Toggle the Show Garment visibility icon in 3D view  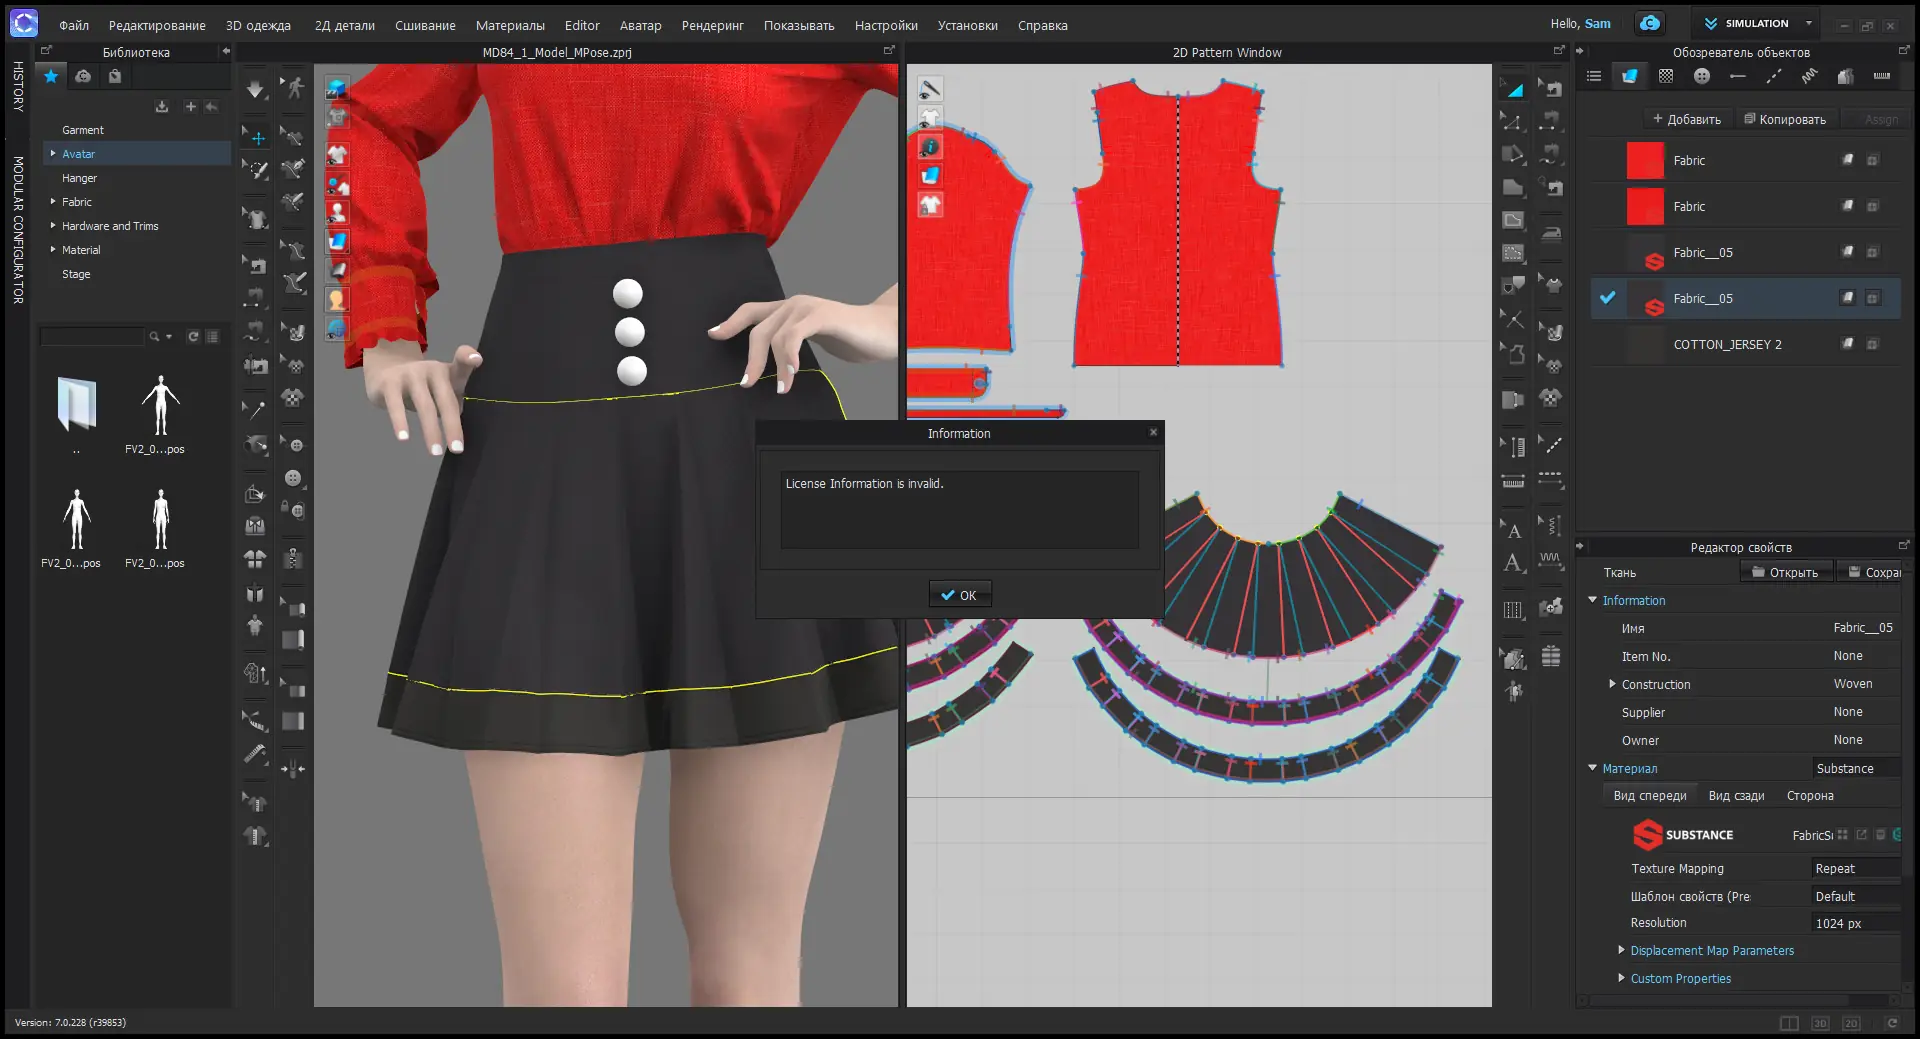[337, 154]
